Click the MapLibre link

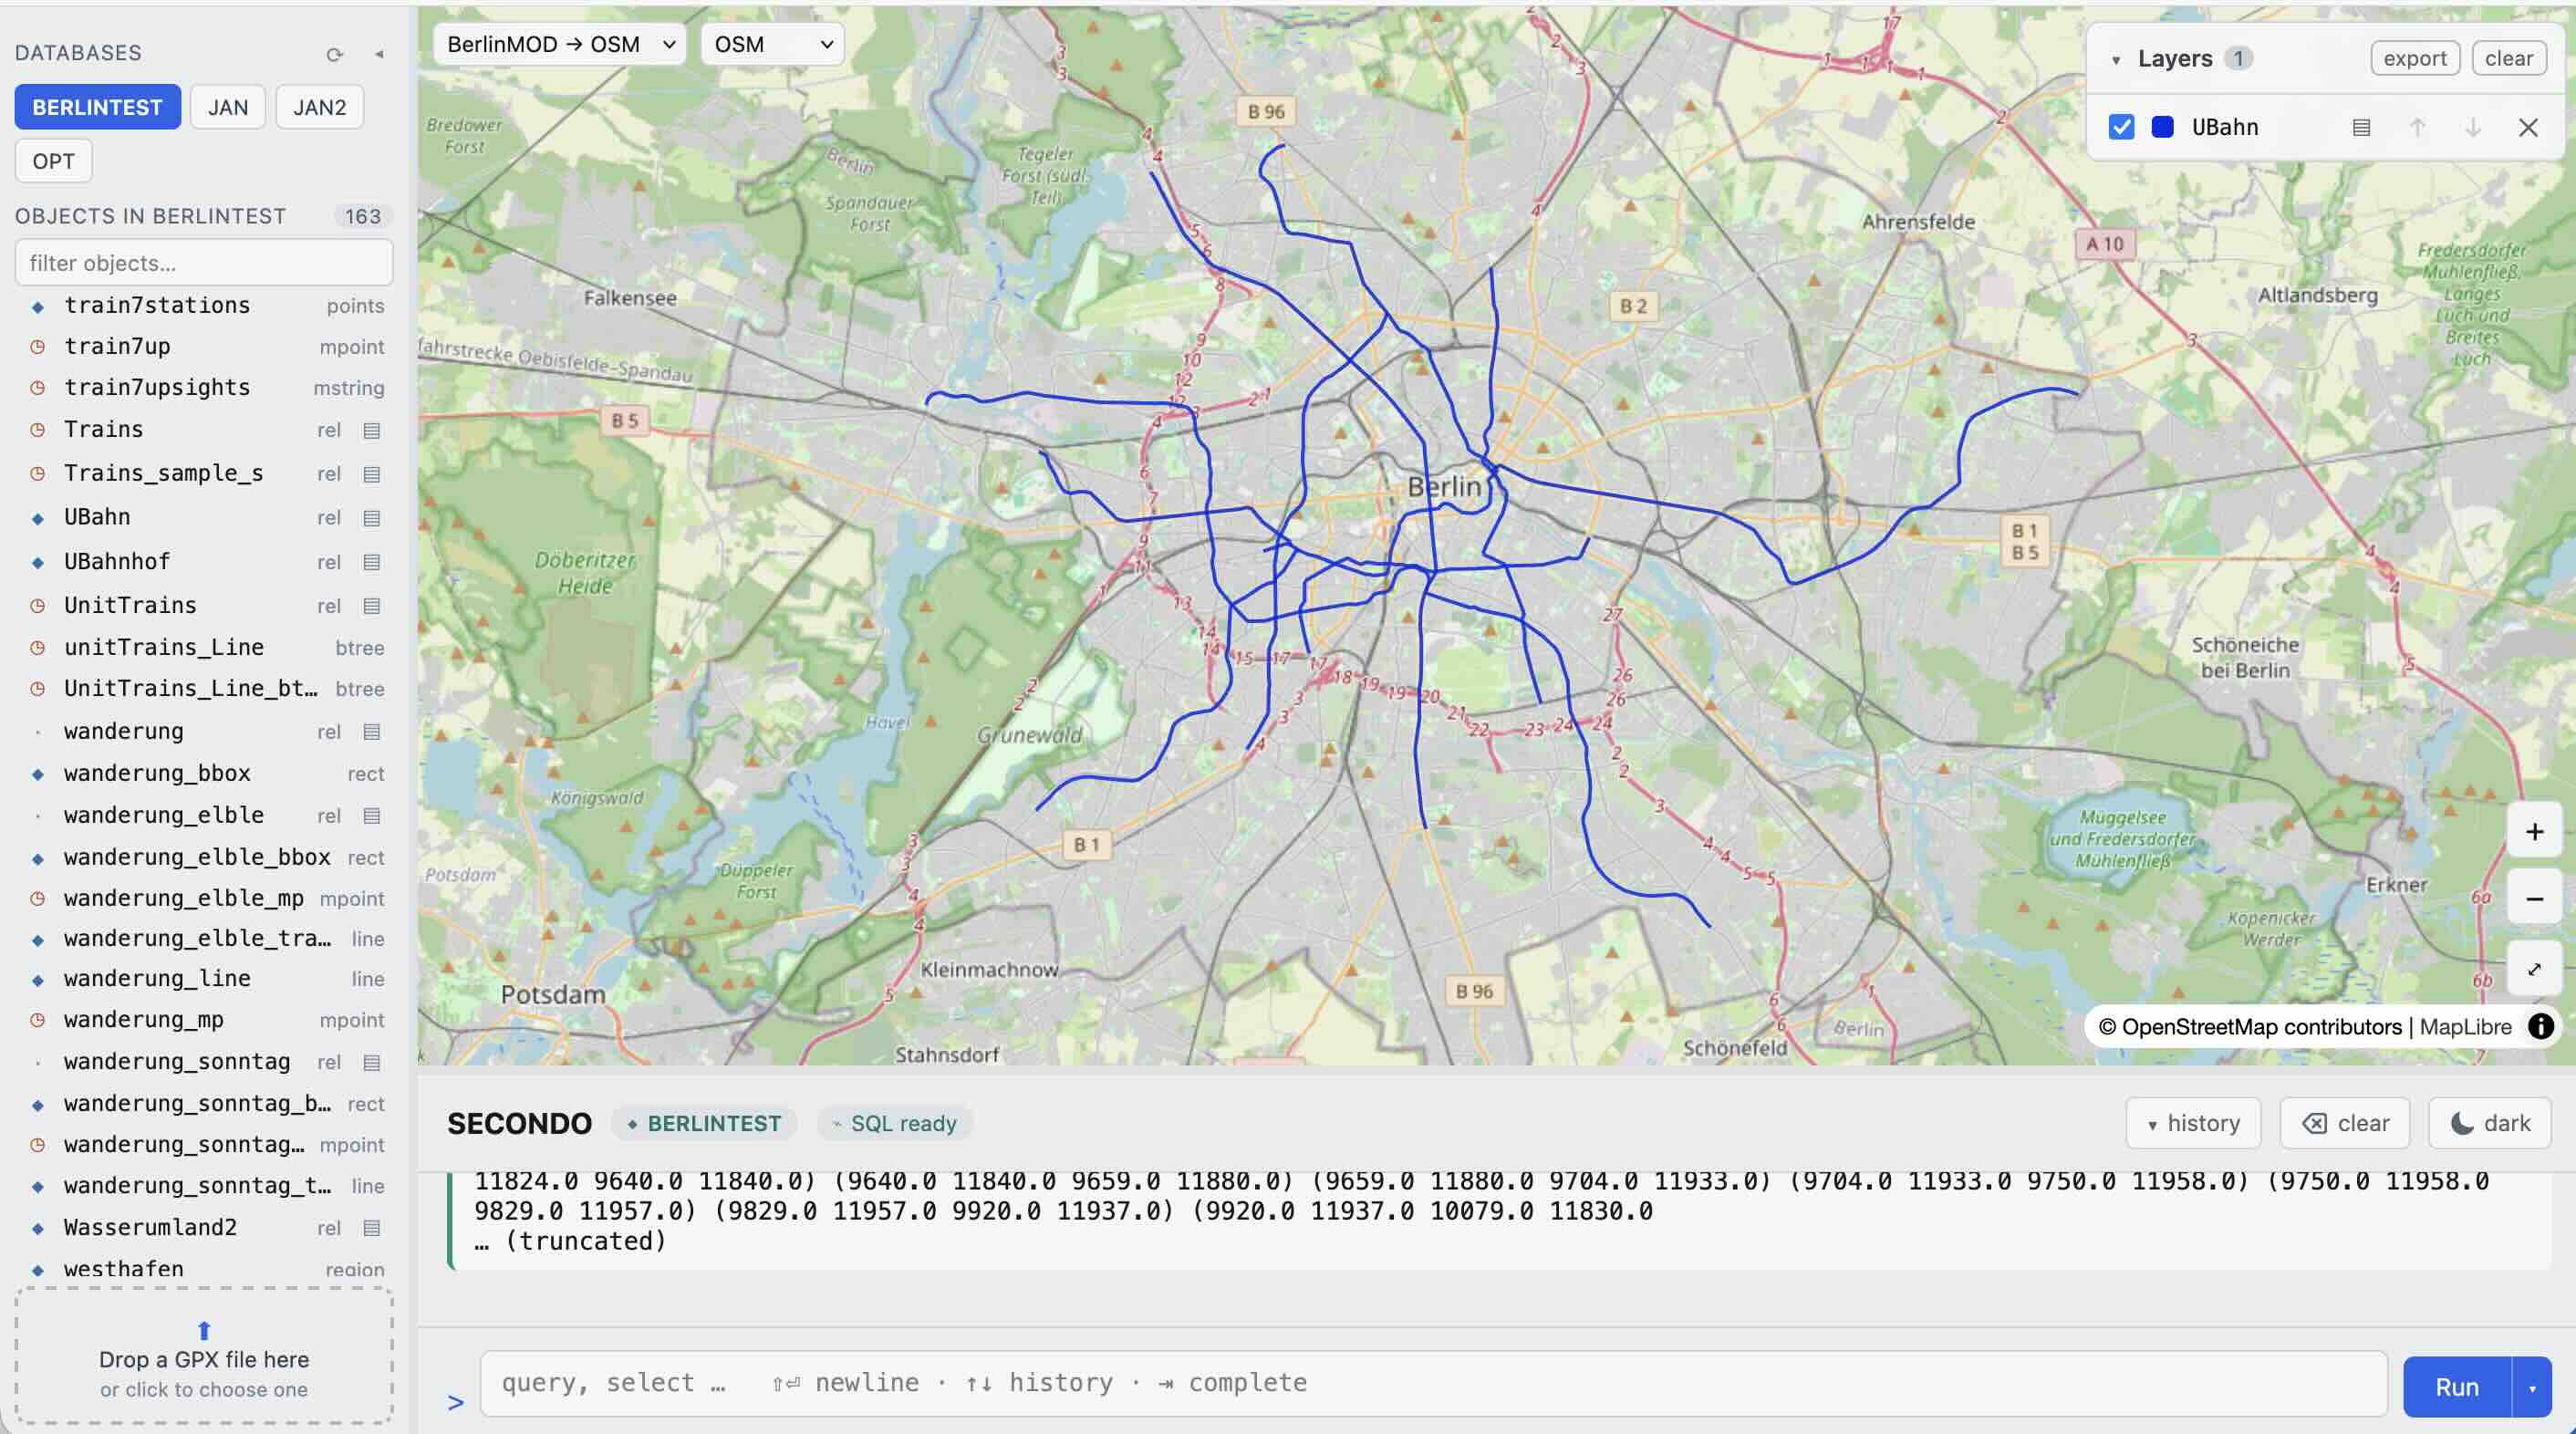[x=2465, y=1027]
